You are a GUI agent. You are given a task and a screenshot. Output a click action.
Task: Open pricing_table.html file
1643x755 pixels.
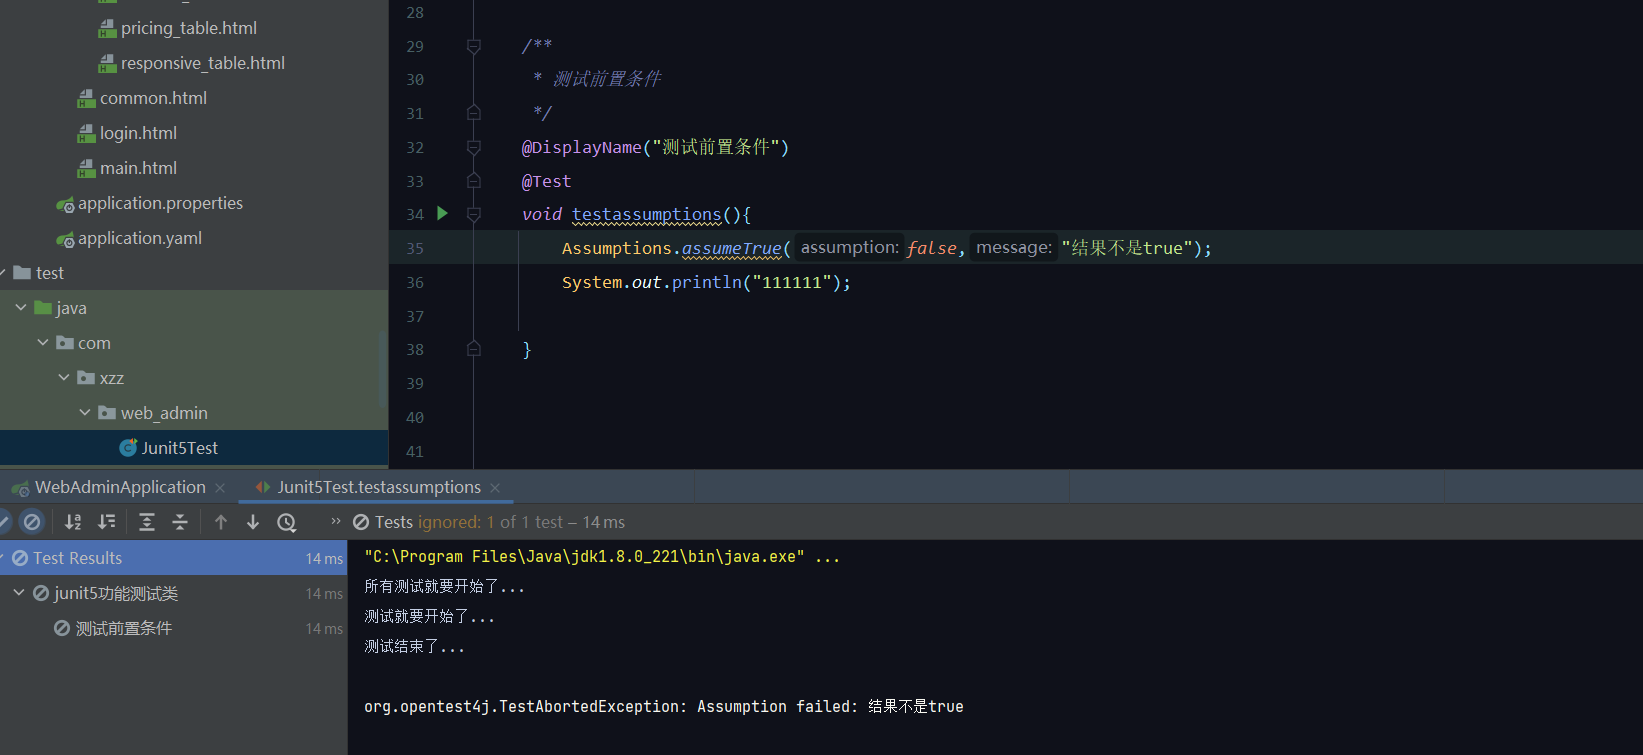[189, 28]
